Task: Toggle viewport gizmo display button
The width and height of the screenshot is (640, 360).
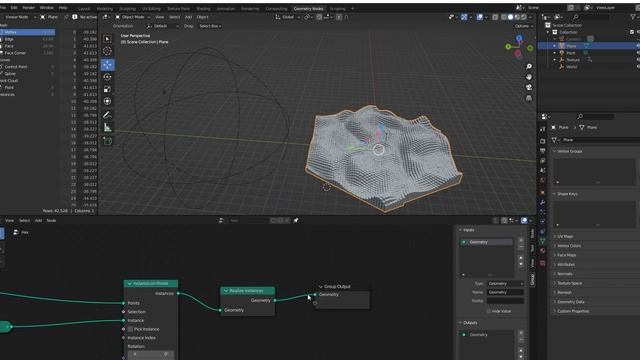Action: [x=464, y=17]
